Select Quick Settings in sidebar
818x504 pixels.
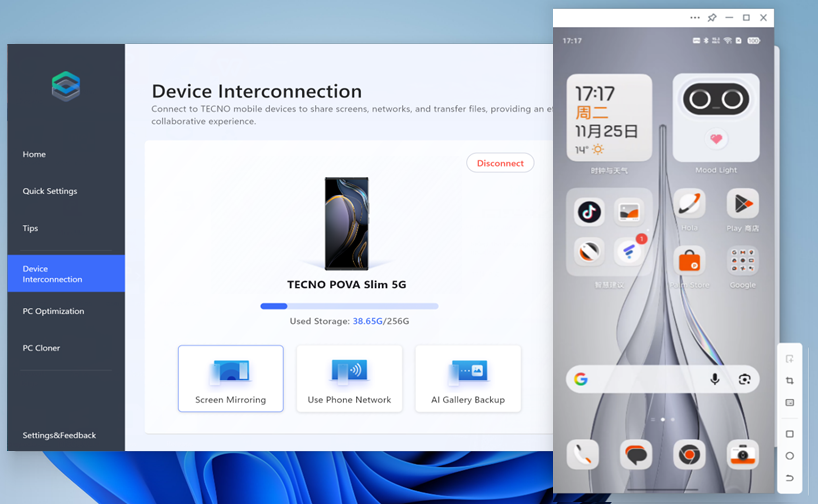pyautogui.click(x=50, y=191)
